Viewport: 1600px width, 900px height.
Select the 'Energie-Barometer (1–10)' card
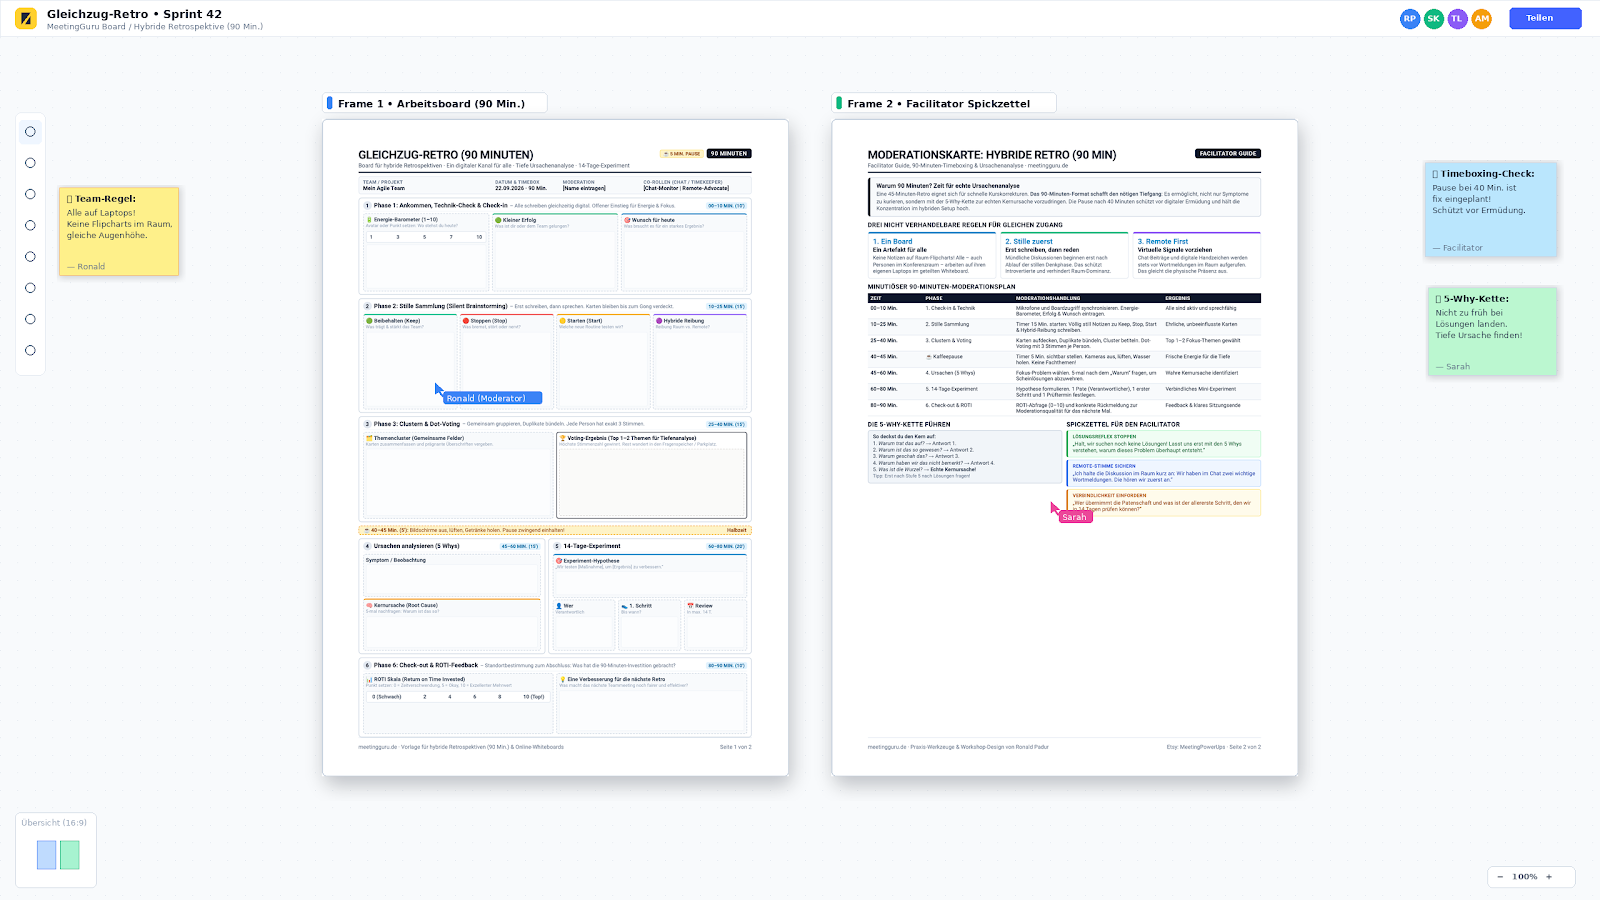(x=426, y=252)
